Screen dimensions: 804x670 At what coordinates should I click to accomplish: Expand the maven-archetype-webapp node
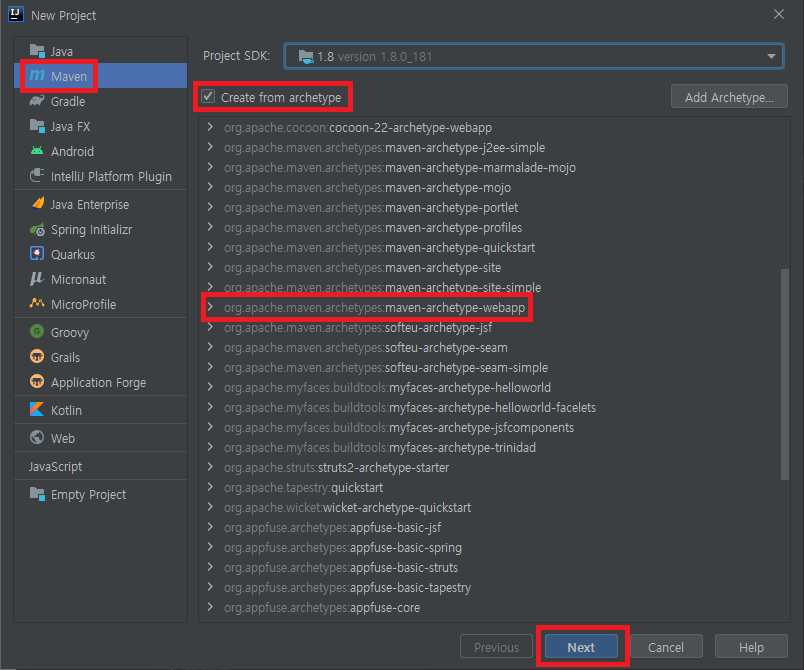[210, 307]
